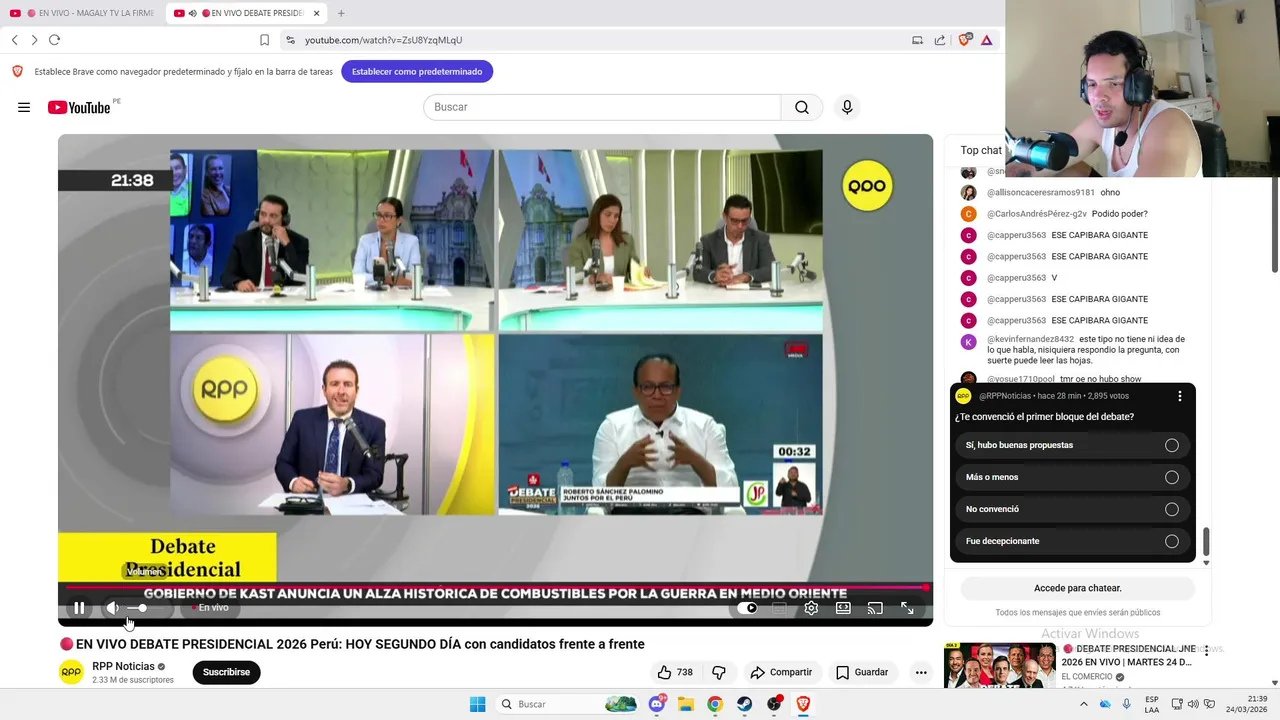Click the Windows taskbar Buscar search box
This screenshot has width=1280, height=720.
click(x=568, y=704)
